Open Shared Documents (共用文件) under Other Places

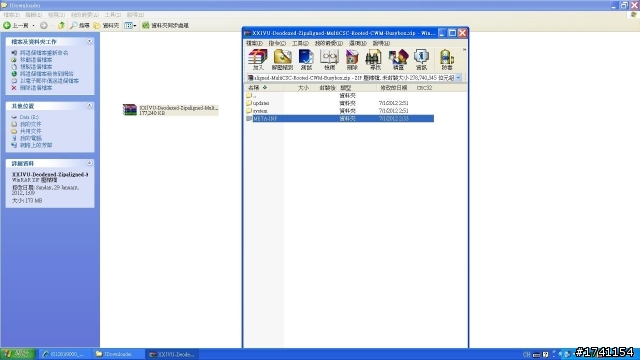(30, 131)
